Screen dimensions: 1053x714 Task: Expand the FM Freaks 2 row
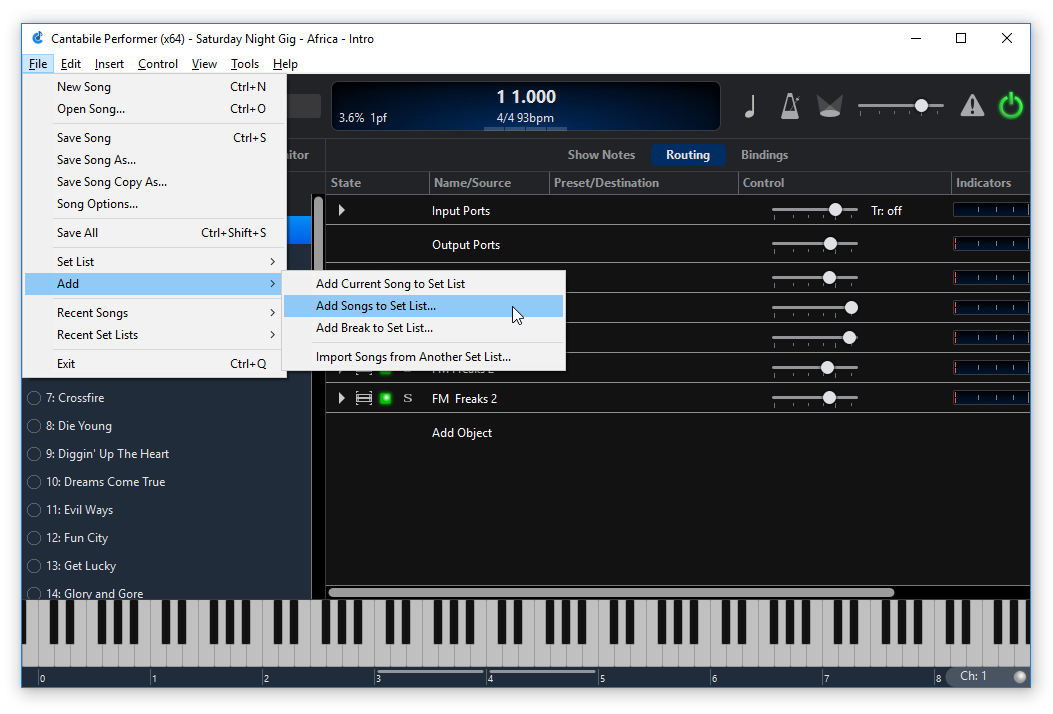point(341,398)
